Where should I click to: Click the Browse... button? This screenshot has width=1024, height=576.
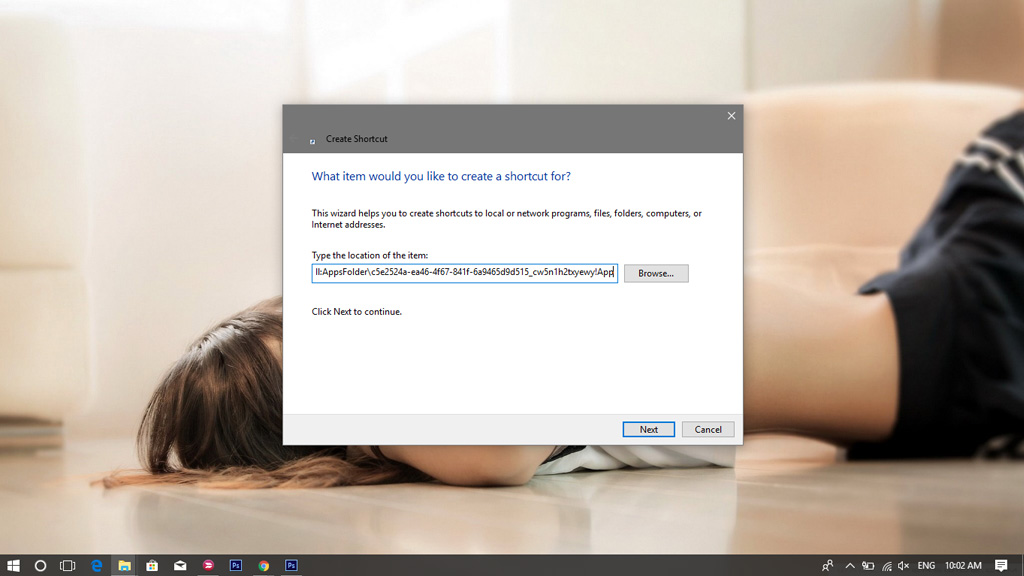coord(656,273)
